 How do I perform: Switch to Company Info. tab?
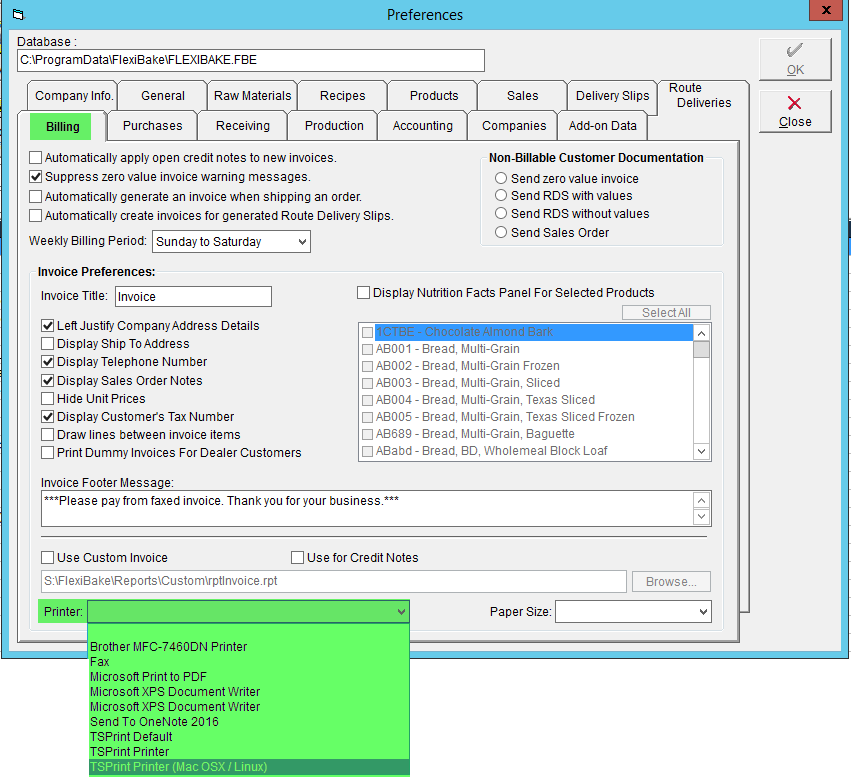(73, 96)
